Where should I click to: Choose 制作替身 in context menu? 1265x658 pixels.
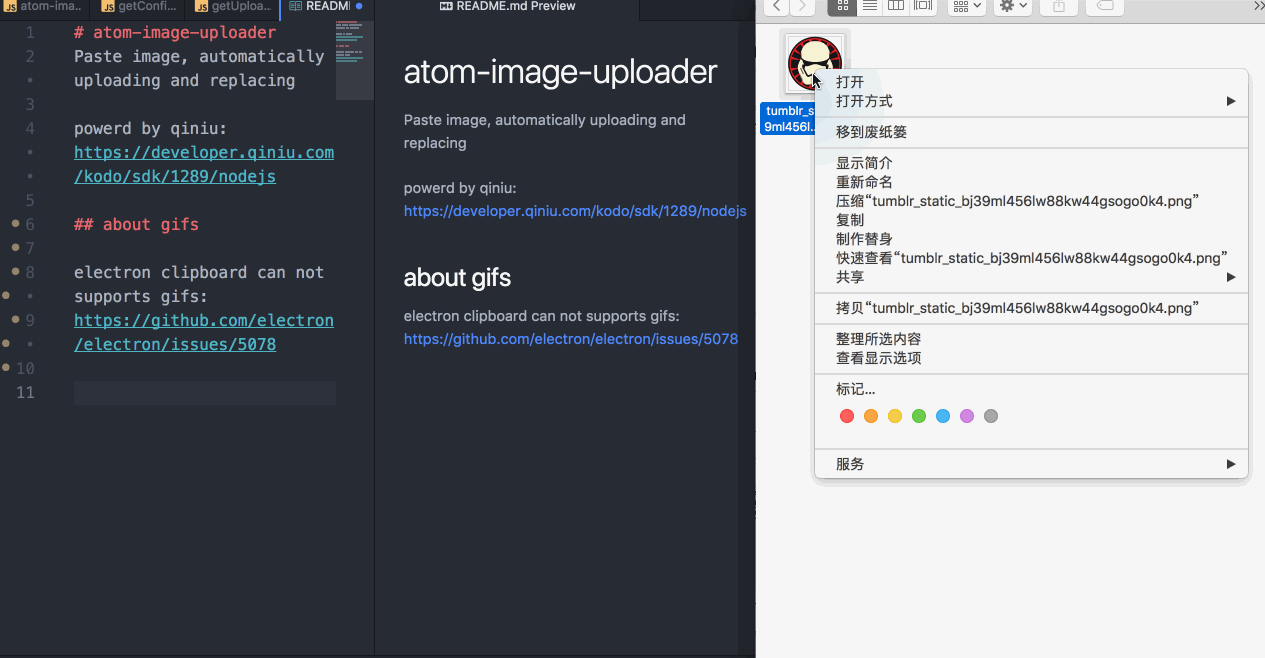tap(1032, 239)
